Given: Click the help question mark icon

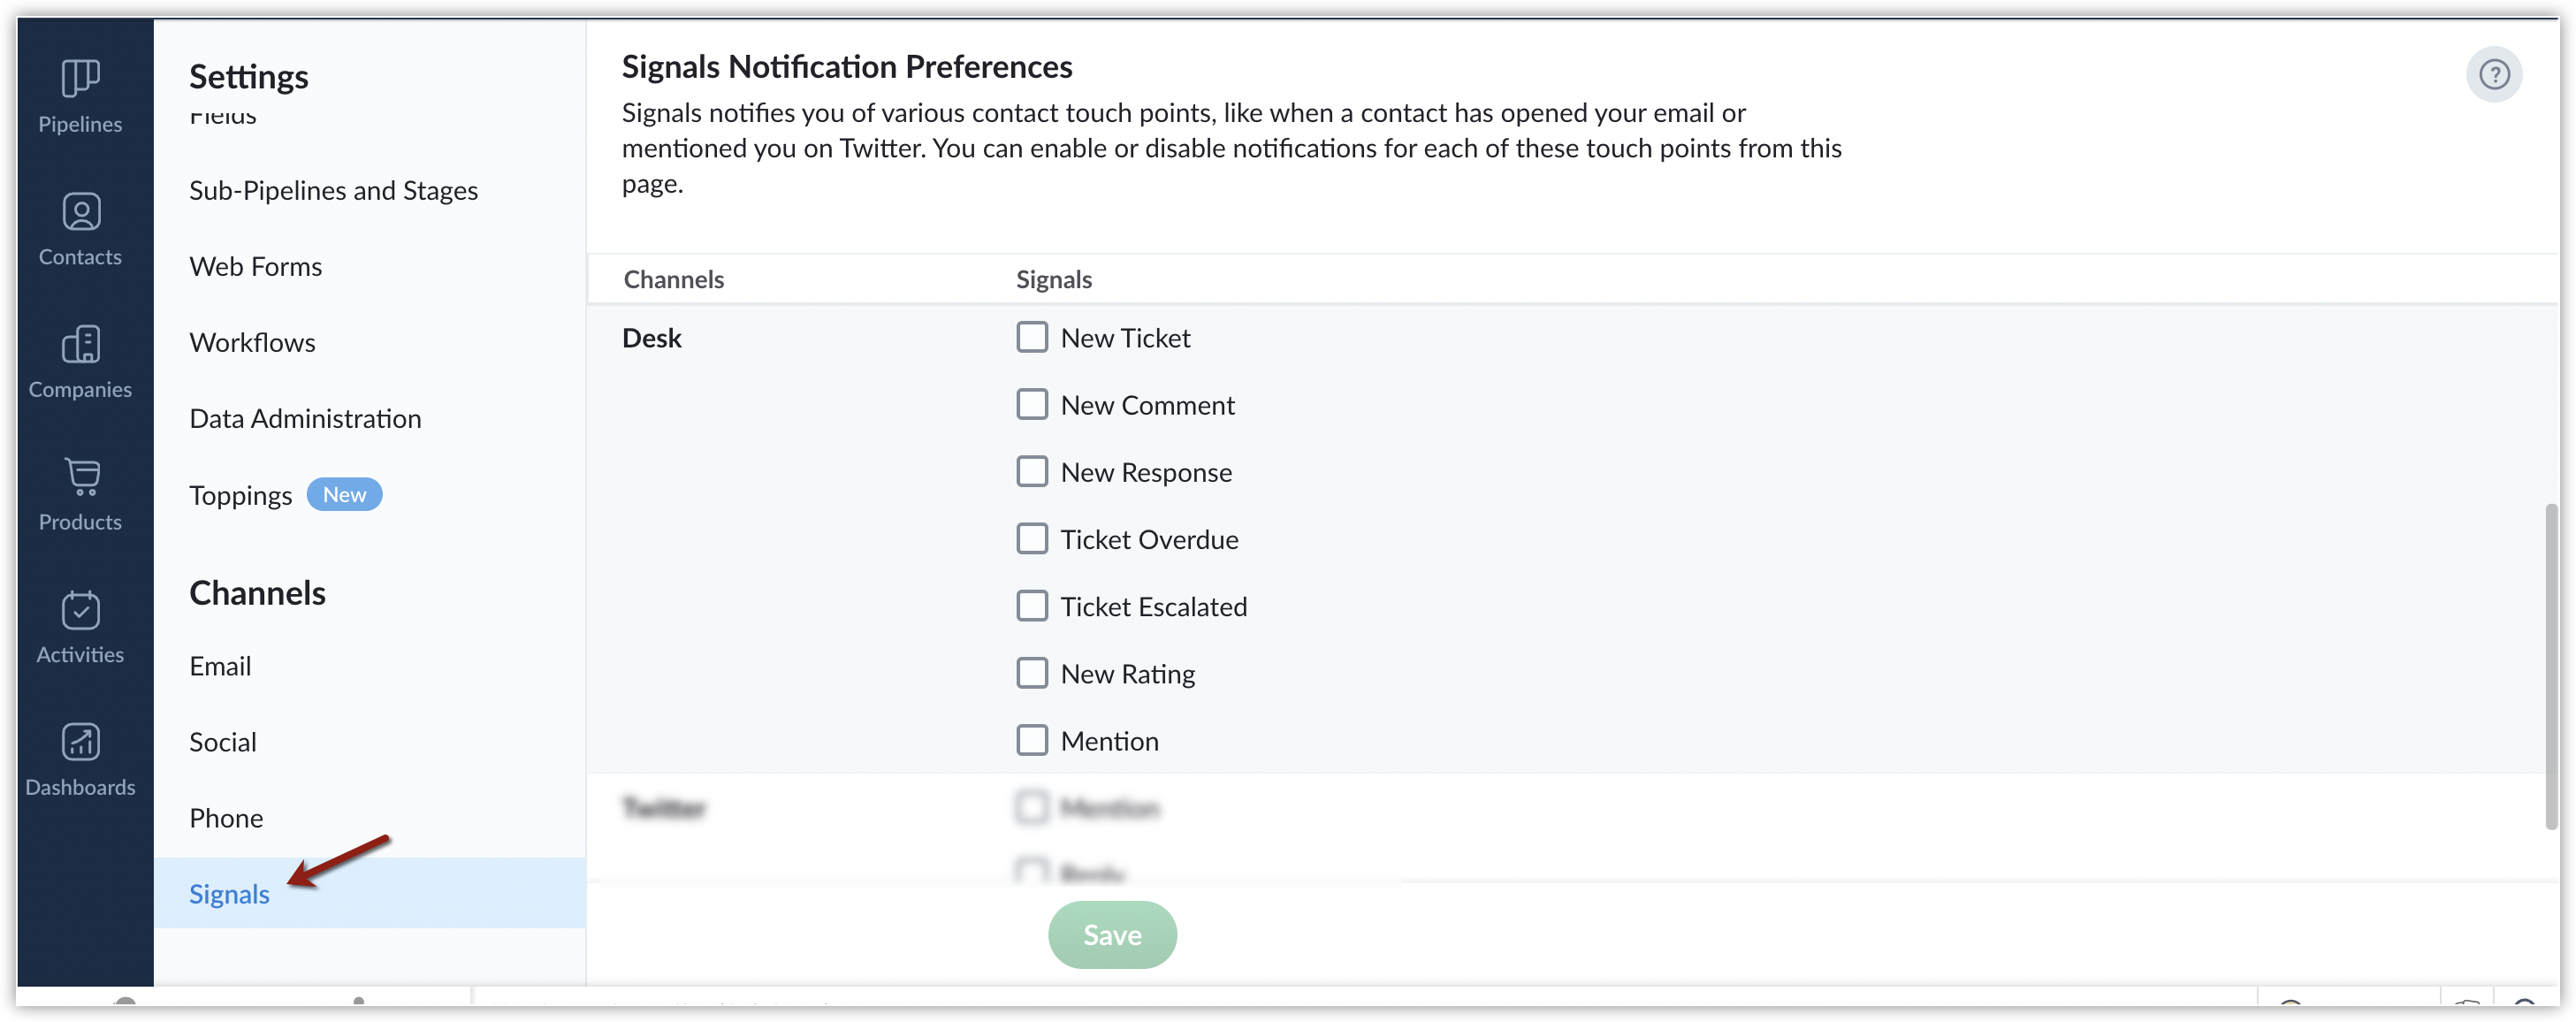Looking at the screenshot, I should point(2493,74).
